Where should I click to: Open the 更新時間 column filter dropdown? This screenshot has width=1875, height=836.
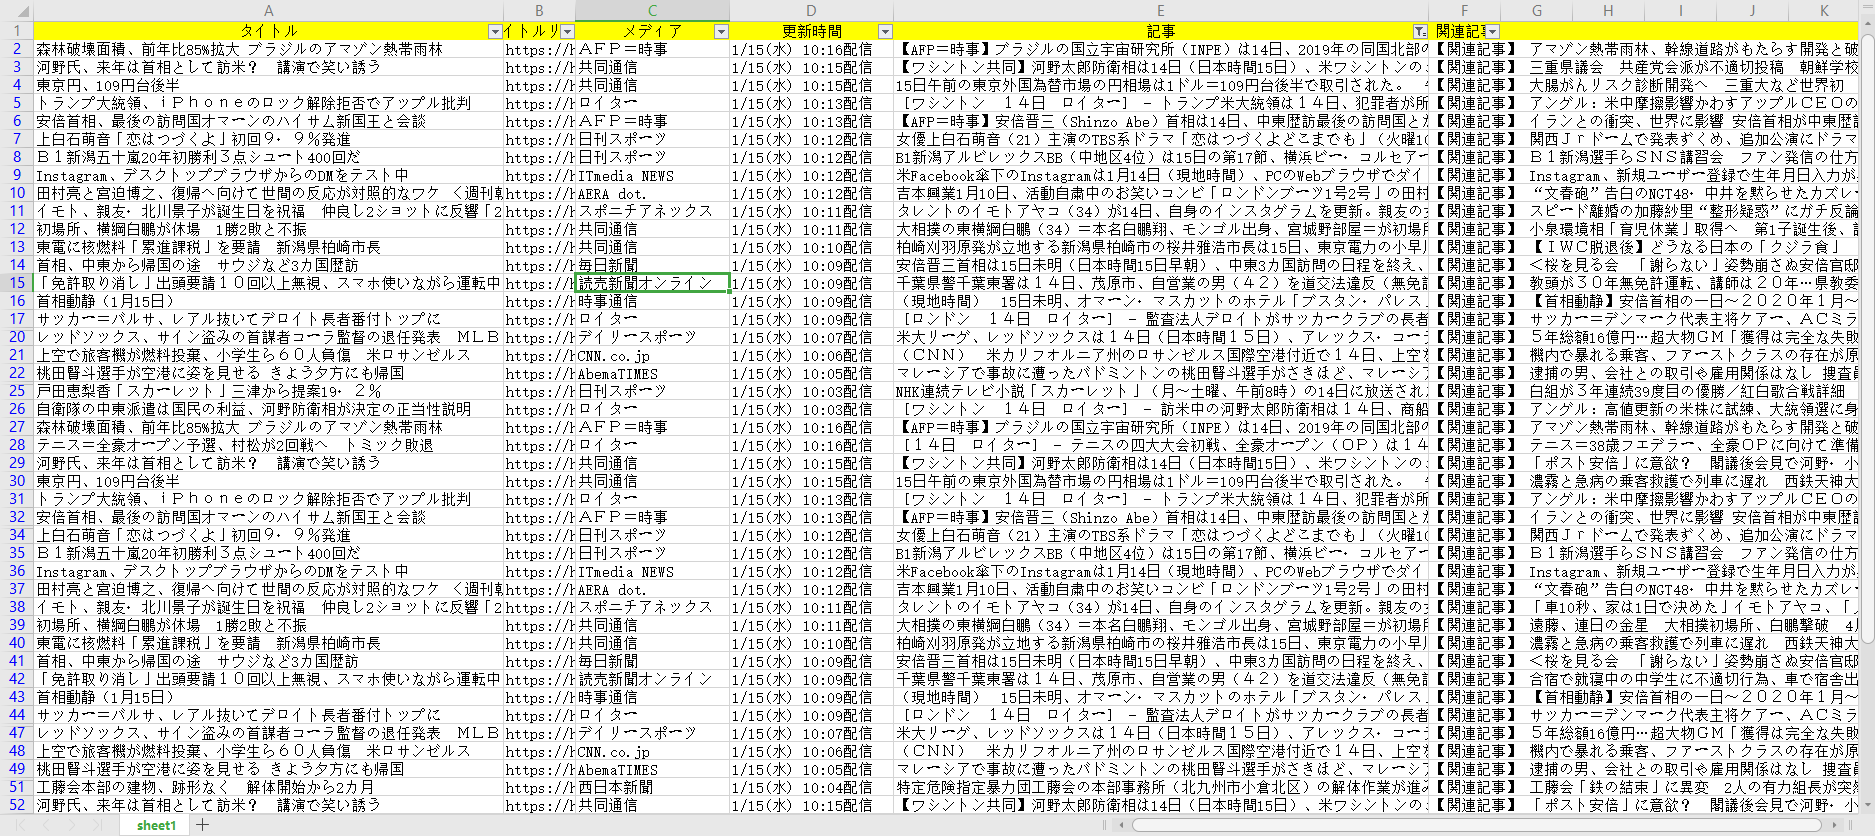click(x=885, y=32)
